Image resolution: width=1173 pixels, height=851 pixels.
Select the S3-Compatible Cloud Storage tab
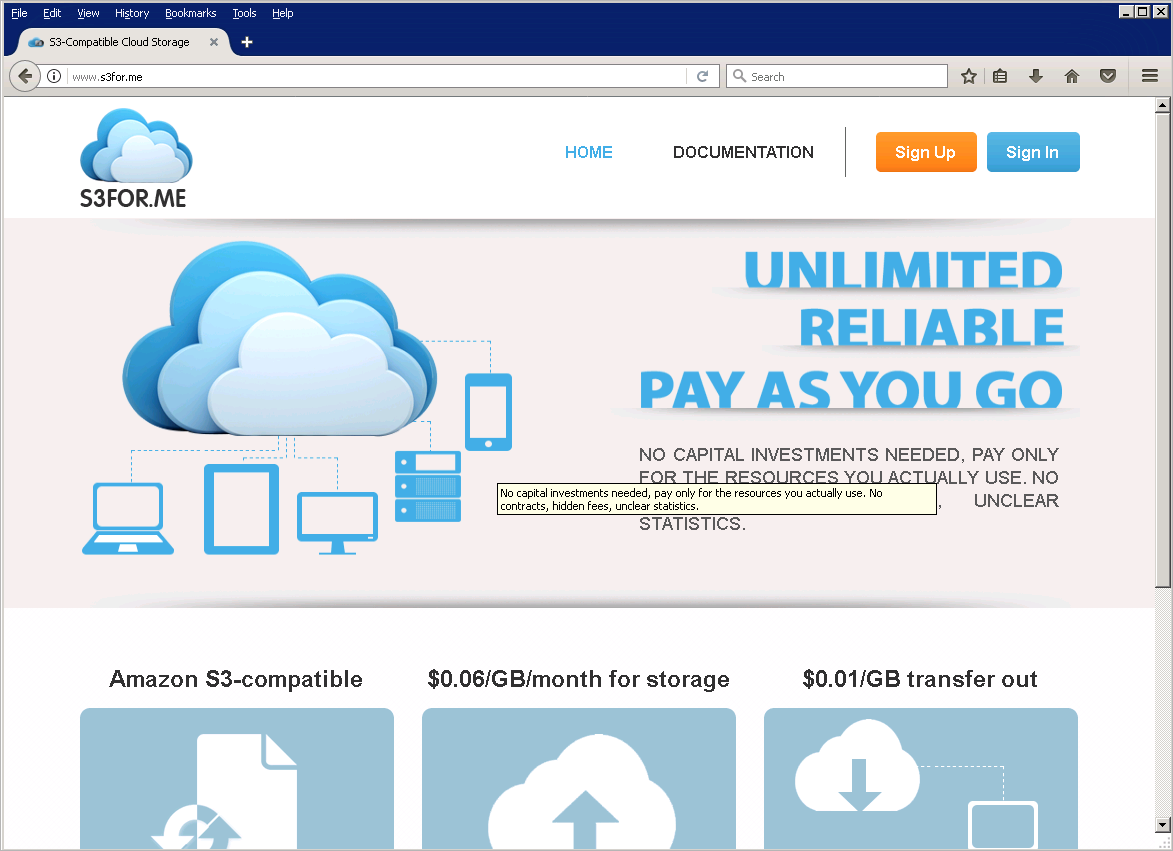click(120, 42)
